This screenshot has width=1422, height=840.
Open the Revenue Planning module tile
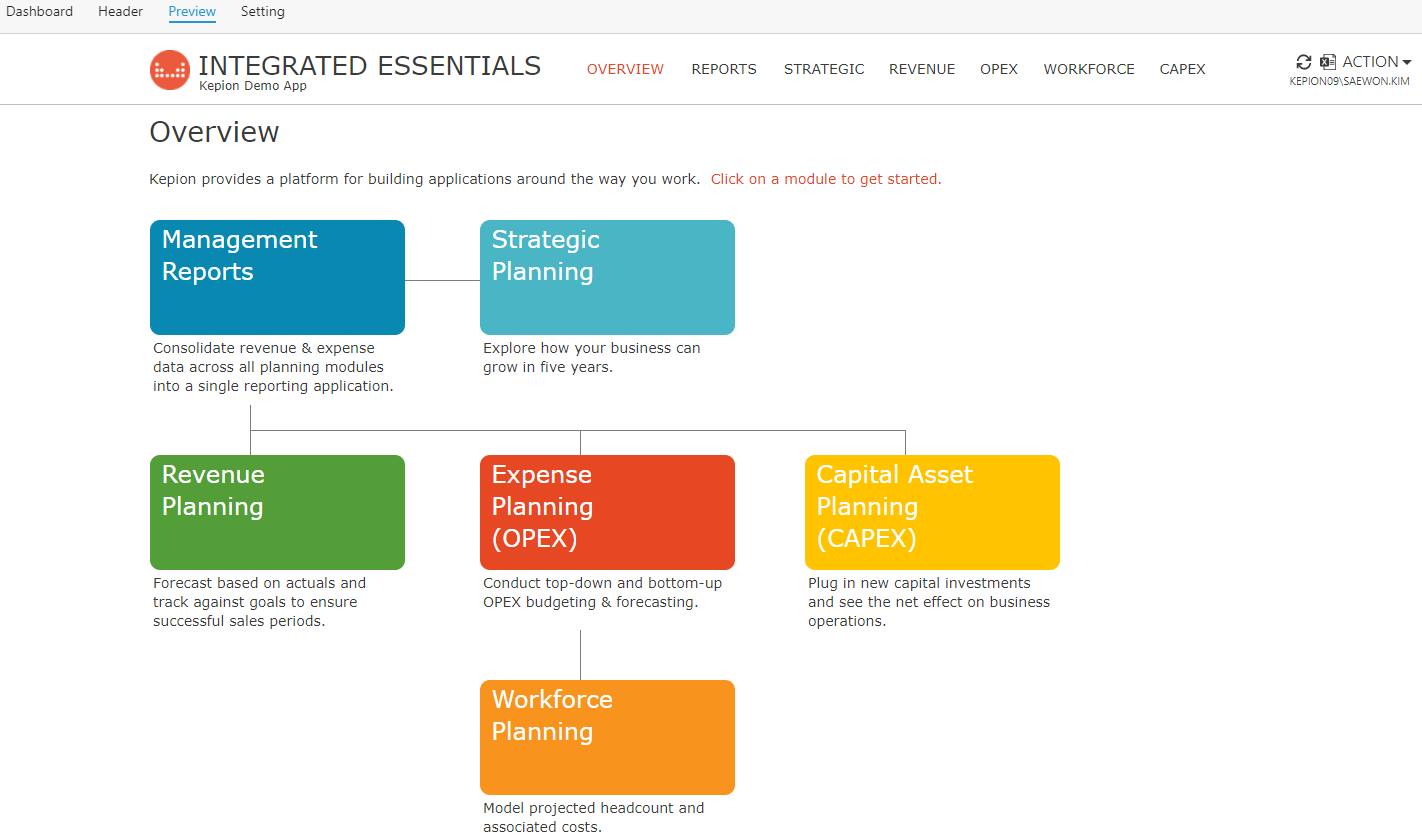pyautogui.click(x=277, y=512)
